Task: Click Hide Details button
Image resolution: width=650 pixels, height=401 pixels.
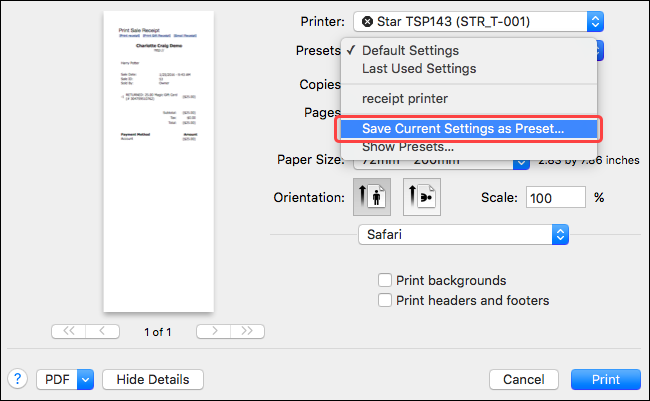Action: 153,379
